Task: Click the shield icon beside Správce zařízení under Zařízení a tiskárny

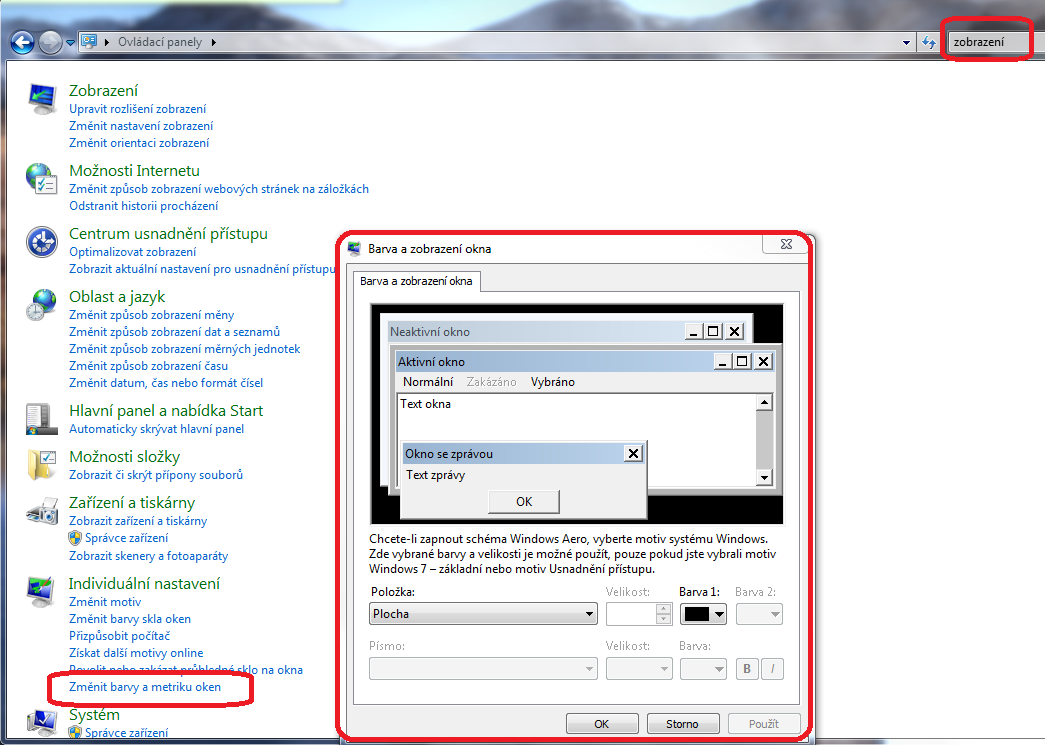Action: coord(75,538)
